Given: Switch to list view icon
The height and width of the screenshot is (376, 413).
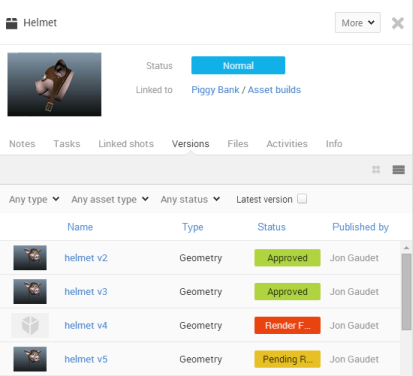Looking at the screenshot, I should click(x=399, y=170).
